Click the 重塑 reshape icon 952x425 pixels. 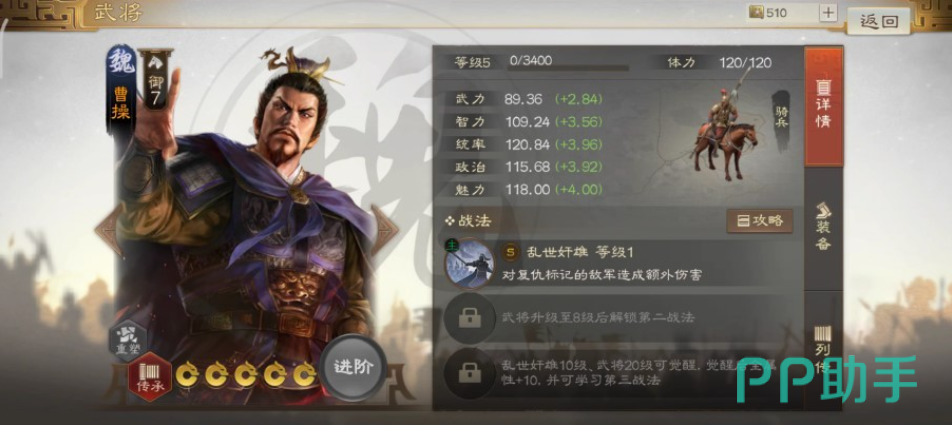[x=128, y=340]
